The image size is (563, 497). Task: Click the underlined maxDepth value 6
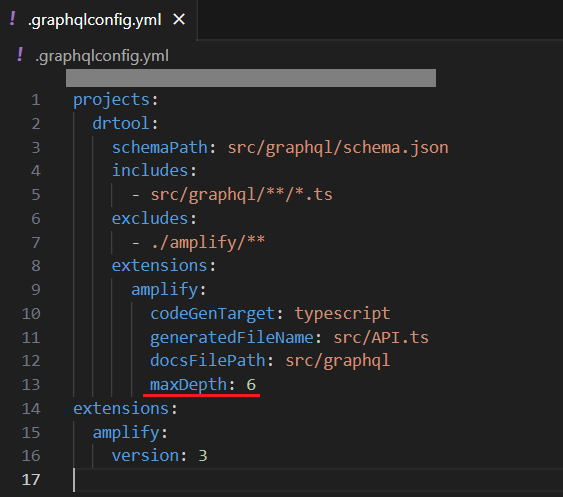tap(251, 385)
